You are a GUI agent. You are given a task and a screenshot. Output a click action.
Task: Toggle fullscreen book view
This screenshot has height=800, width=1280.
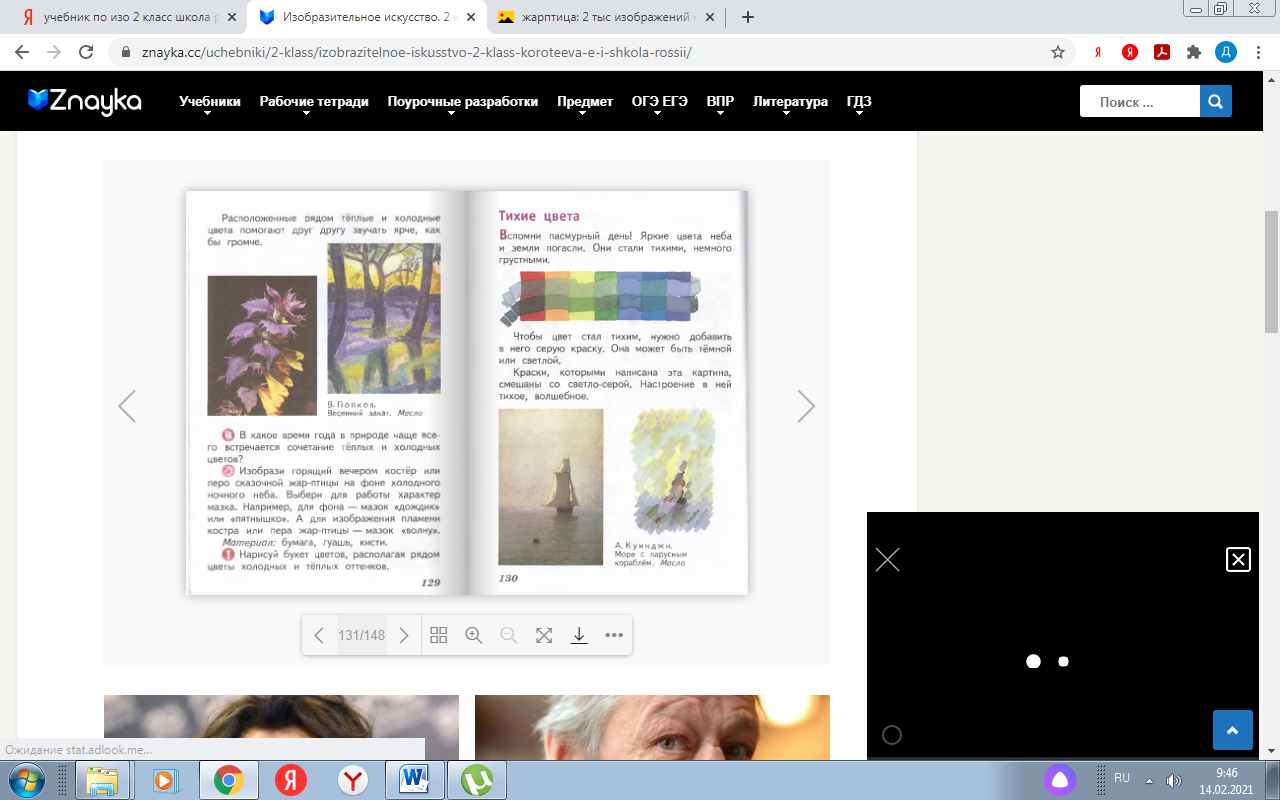544,635
